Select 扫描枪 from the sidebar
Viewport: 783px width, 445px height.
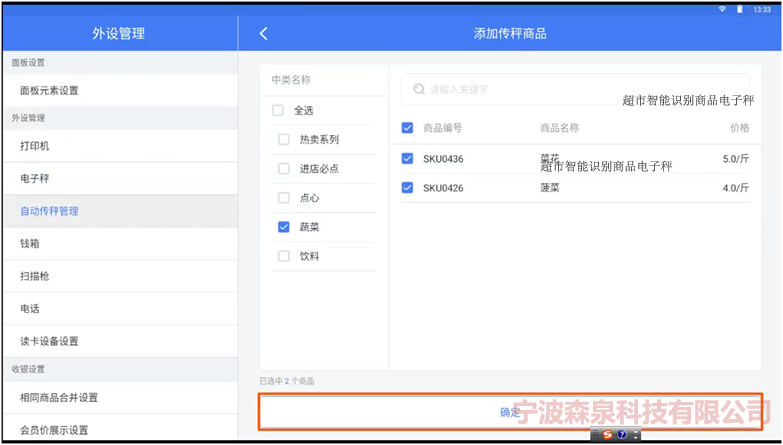(x=119, y=276)
